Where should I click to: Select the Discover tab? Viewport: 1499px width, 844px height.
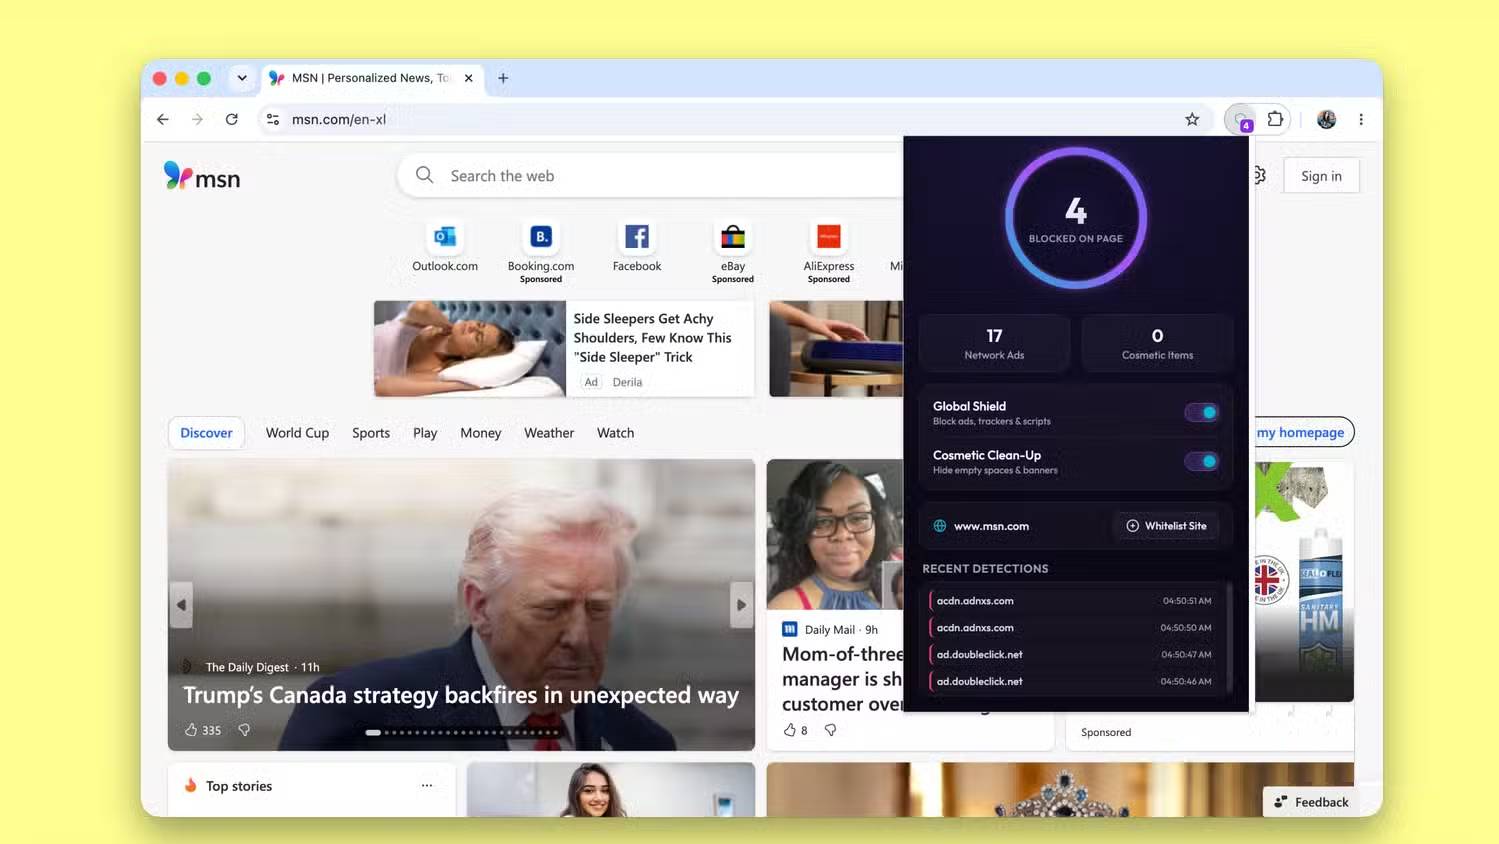(206, 433)
